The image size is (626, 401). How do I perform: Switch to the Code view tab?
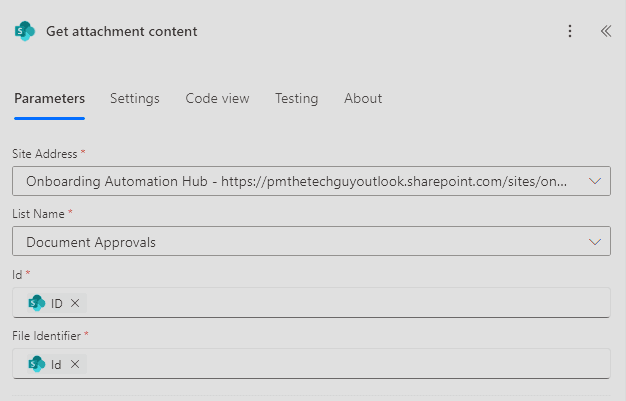point(217,98)
